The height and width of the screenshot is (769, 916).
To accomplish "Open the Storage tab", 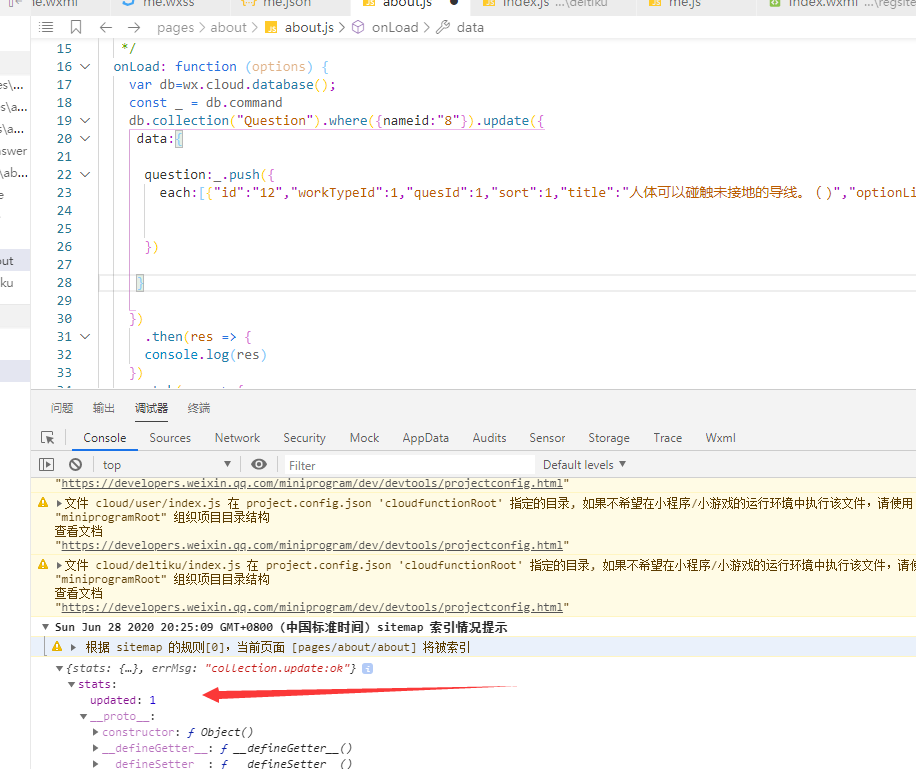I will [609, 438].
